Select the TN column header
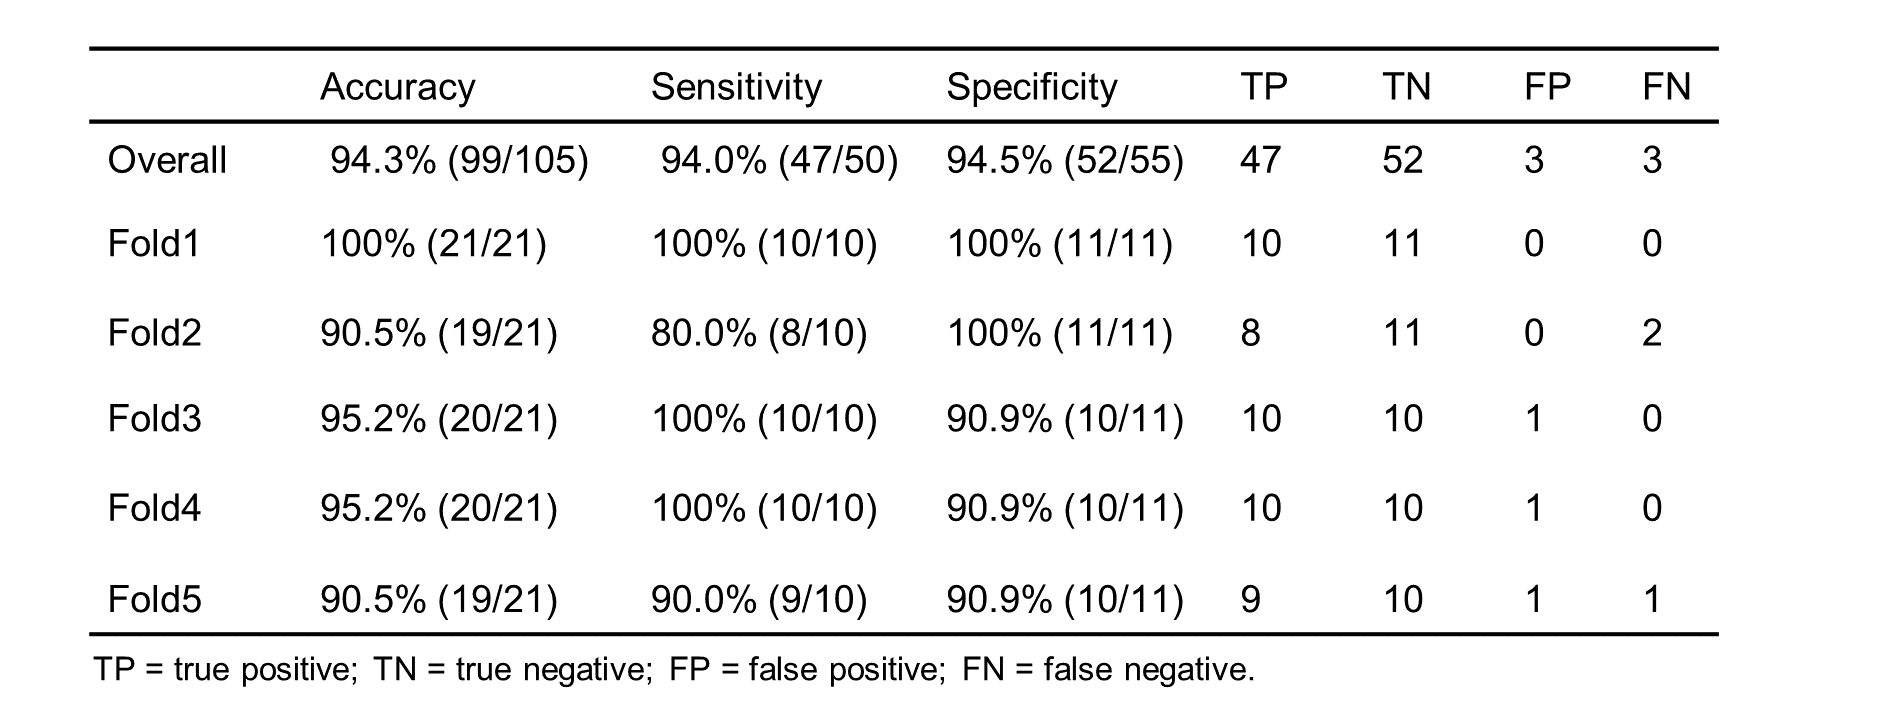1890x709 pixels. click(x=1406, y=88)
